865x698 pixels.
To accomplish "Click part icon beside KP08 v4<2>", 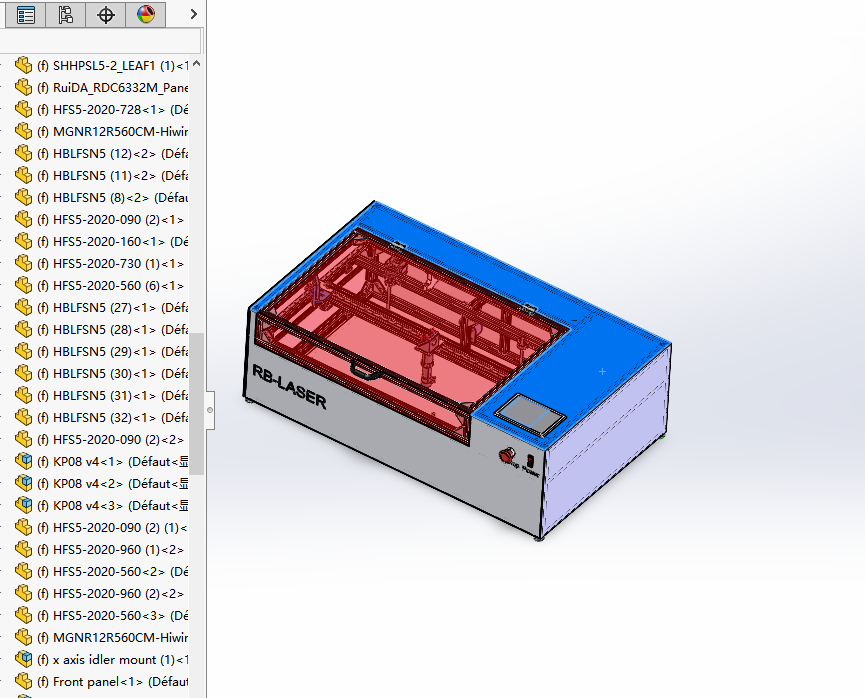I will tap(23, 483).
